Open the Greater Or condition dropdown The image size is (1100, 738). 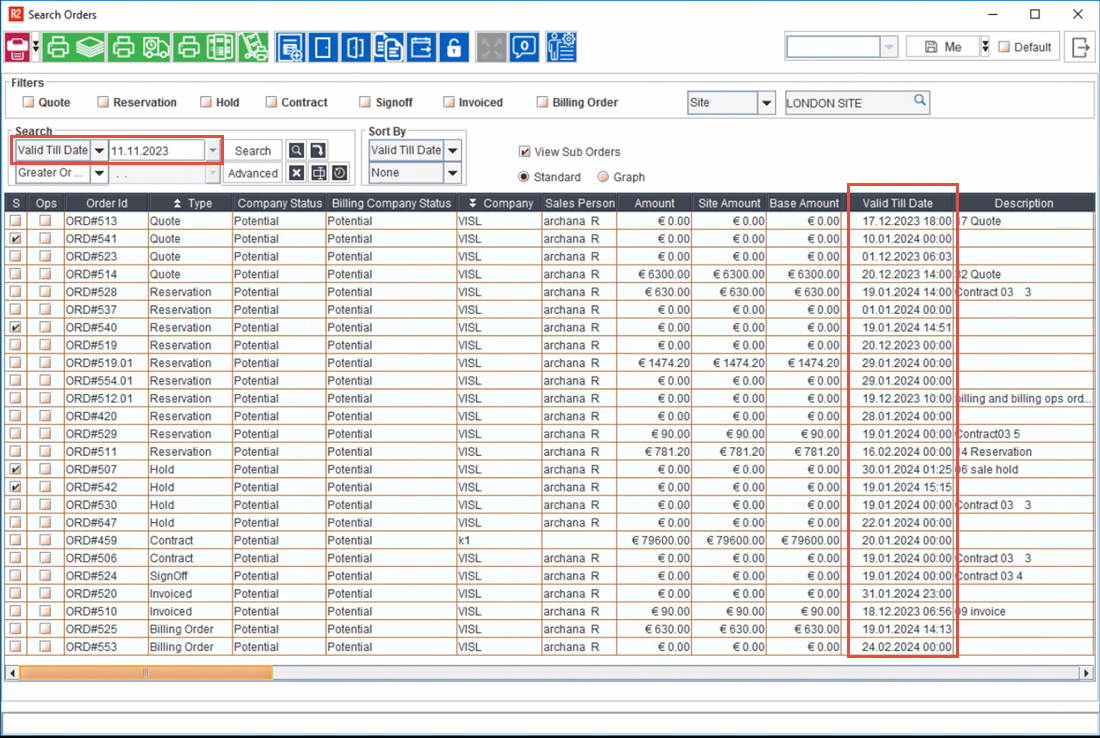(x=99, y=173)
